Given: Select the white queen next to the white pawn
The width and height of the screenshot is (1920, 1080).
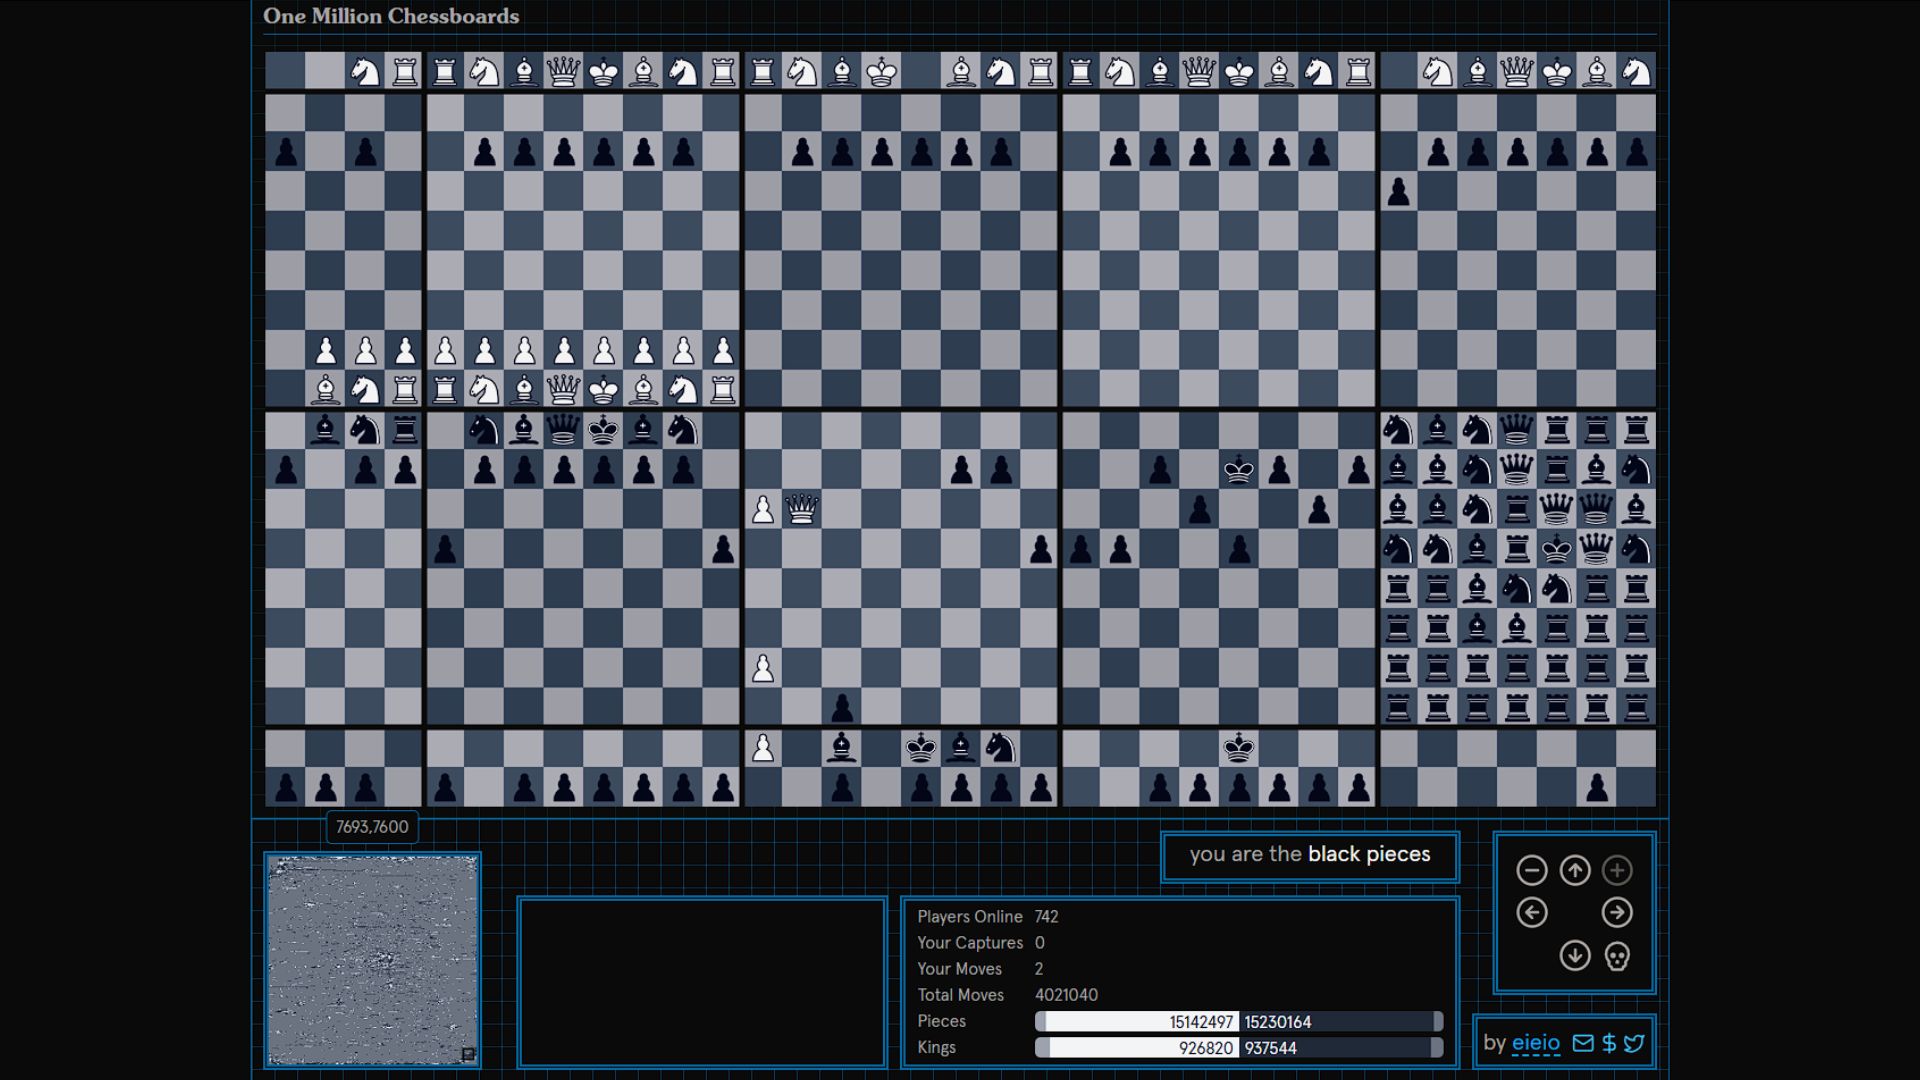Looking at the screenshot, I should [x=802, y=510].
